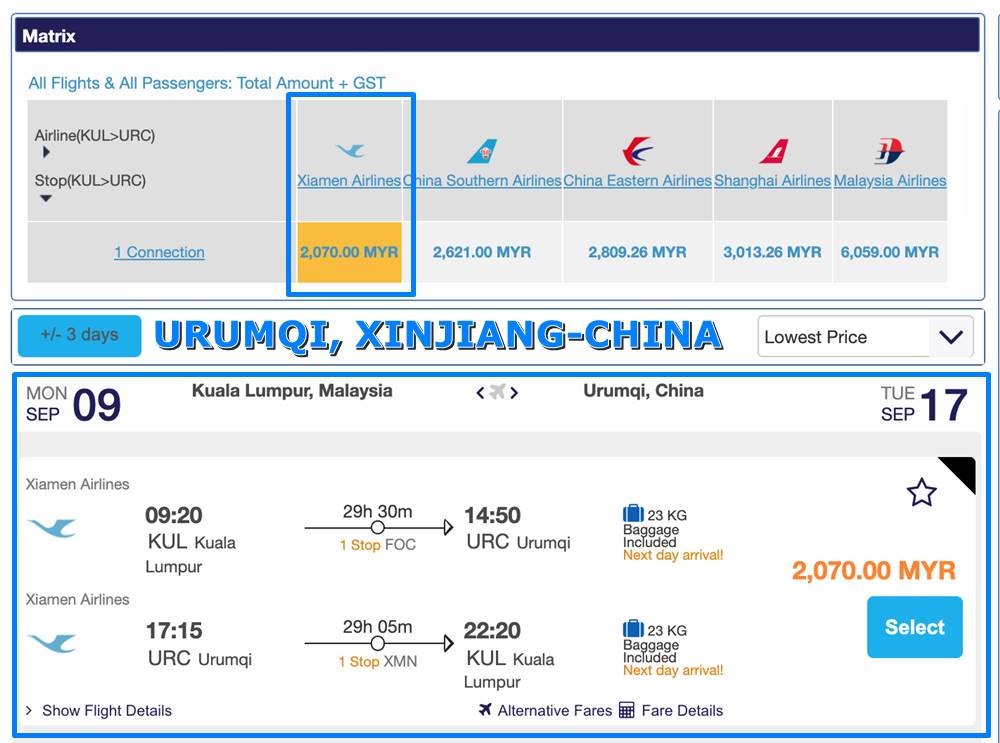Click the Xiamen Airlines logo in matrix

point(350,151)
